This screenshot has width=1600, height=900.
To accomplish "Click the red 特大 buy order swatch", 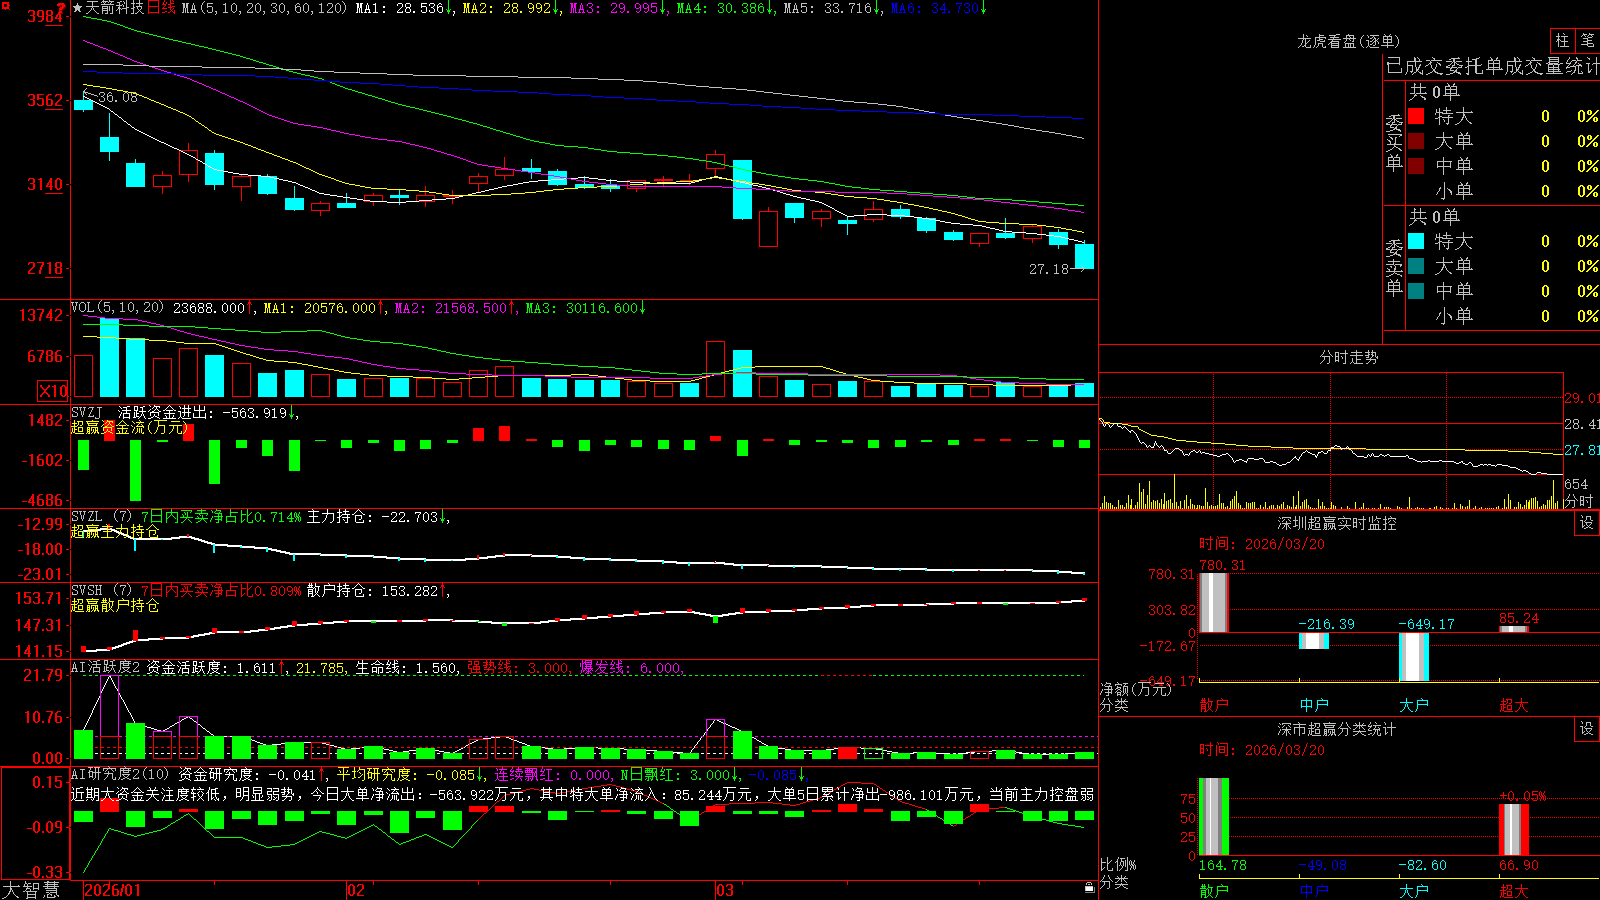I will [x=1416, y=116].
